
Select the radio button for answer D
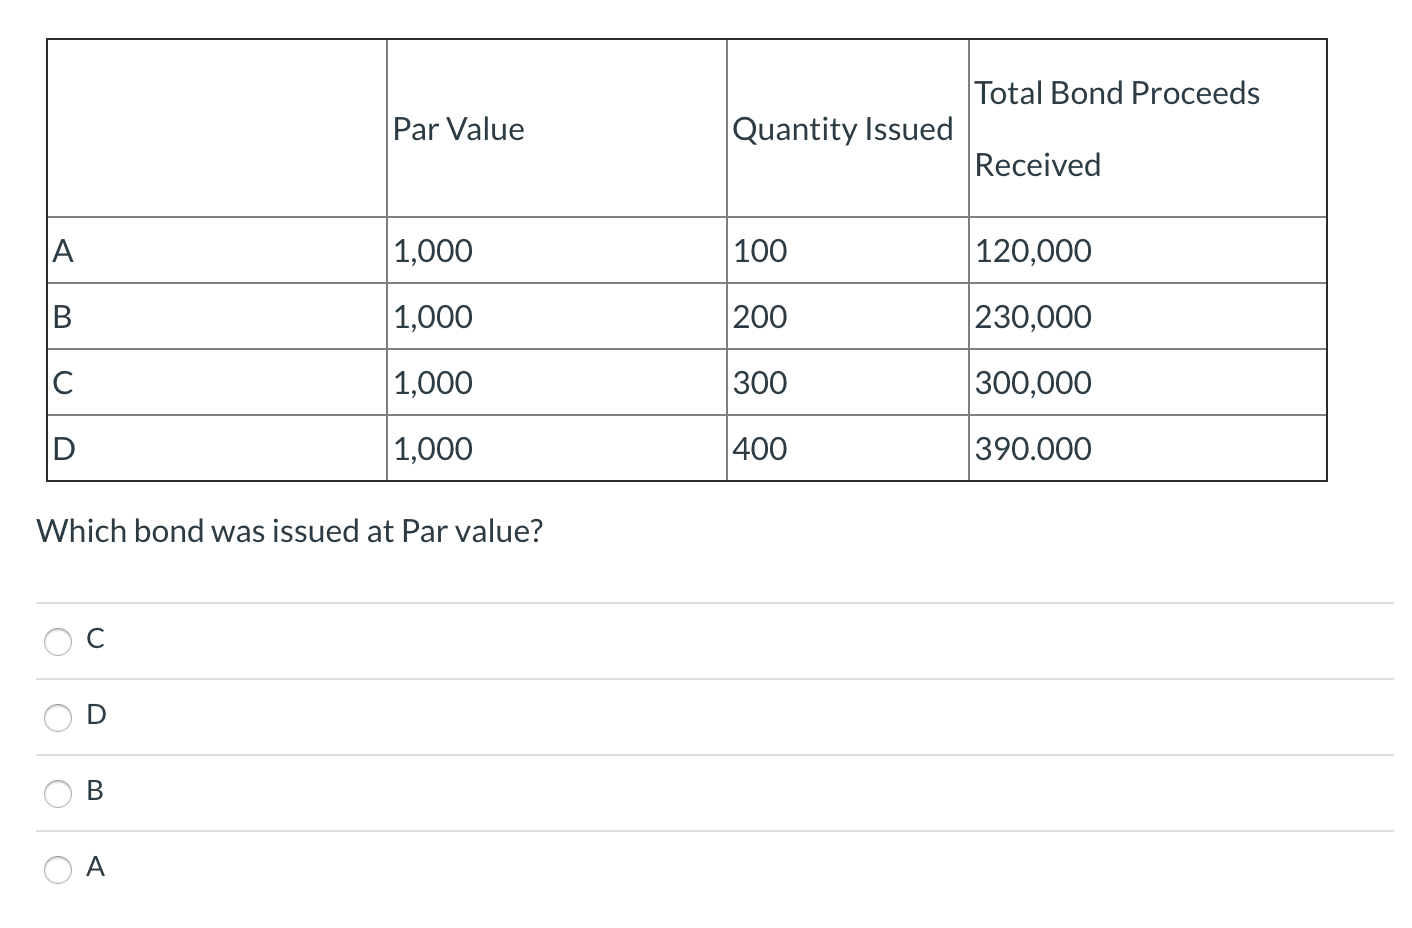(58, 718)
